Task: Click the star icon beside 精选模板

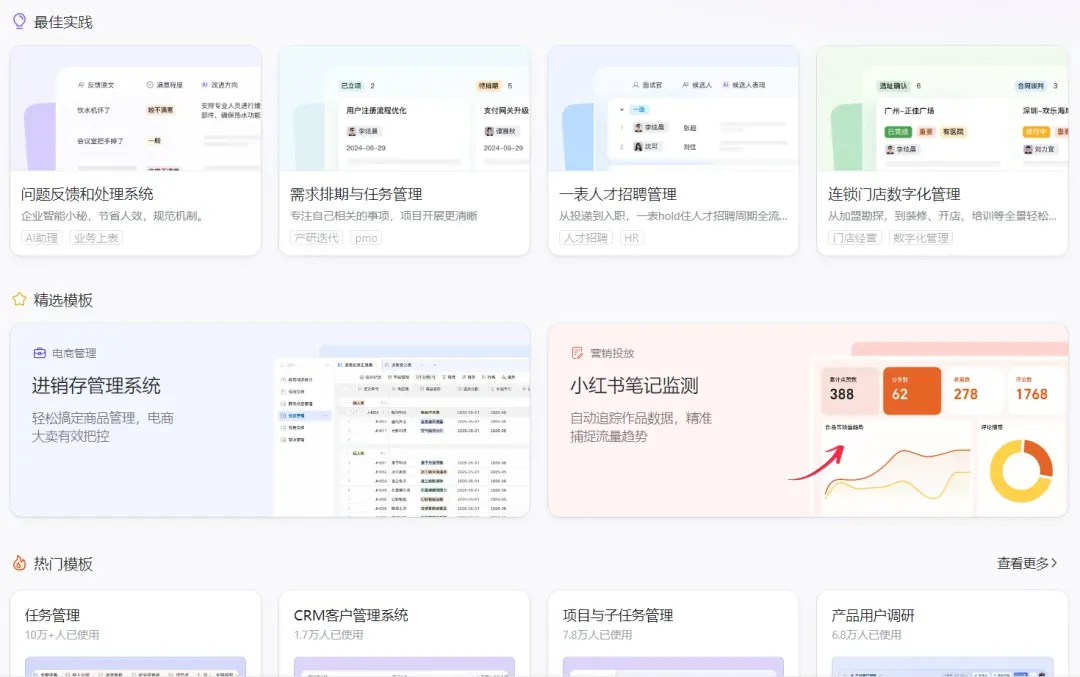Action: click(x=19, y=299)
